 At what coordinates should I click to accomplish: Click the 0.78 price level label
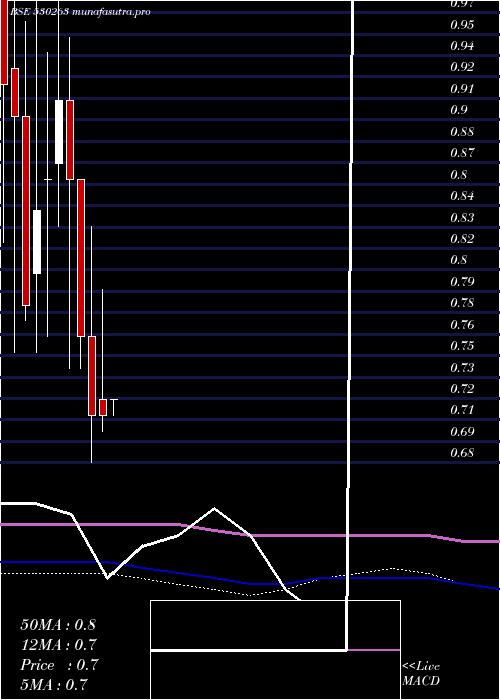pyautogui.click(x=462, y=303)
